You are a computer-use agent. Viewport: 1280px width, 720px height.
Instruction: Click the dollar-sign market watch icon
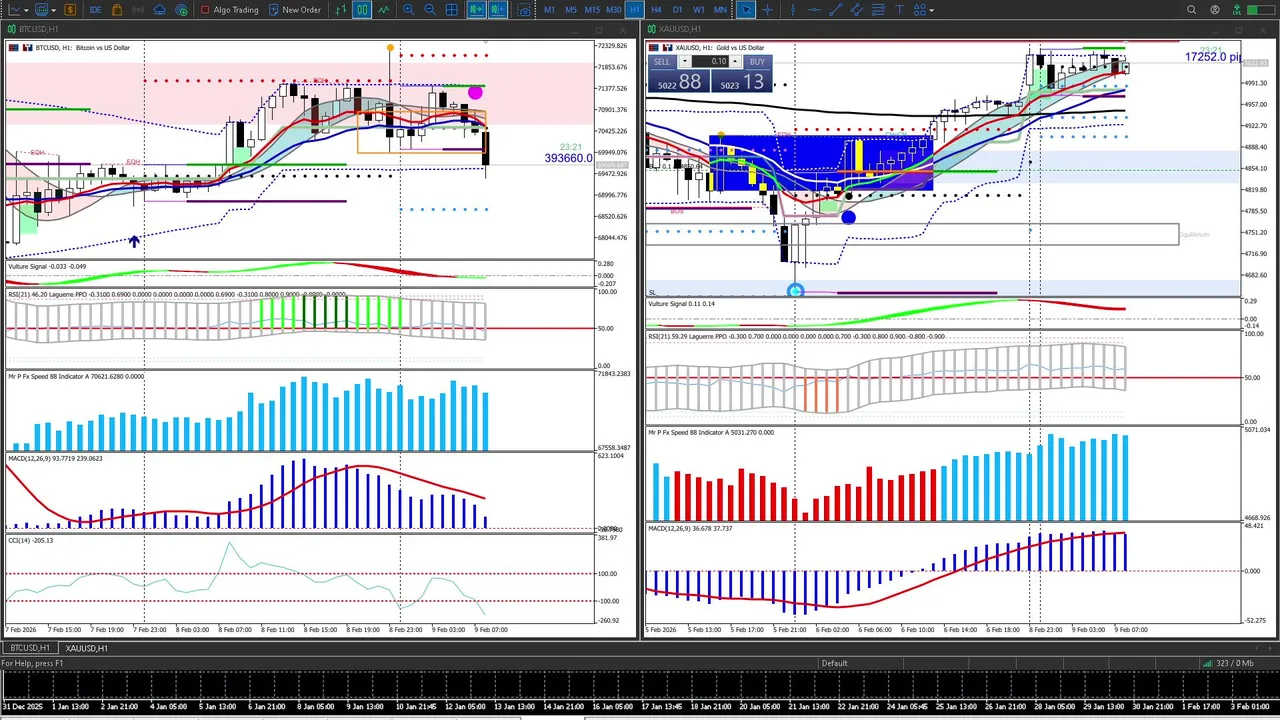(70, 9)
